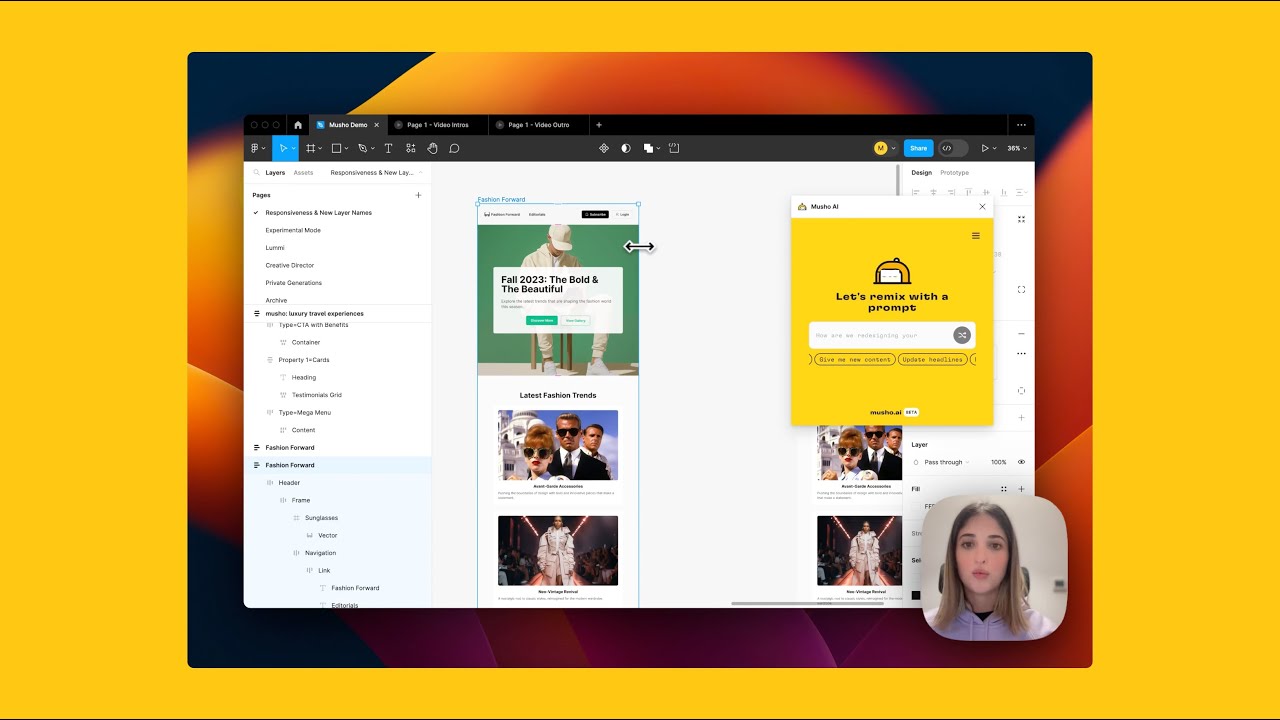1280x720 pixels.
Task: Open the shape tools dropdown chevron
Action: tap(347, 149)
